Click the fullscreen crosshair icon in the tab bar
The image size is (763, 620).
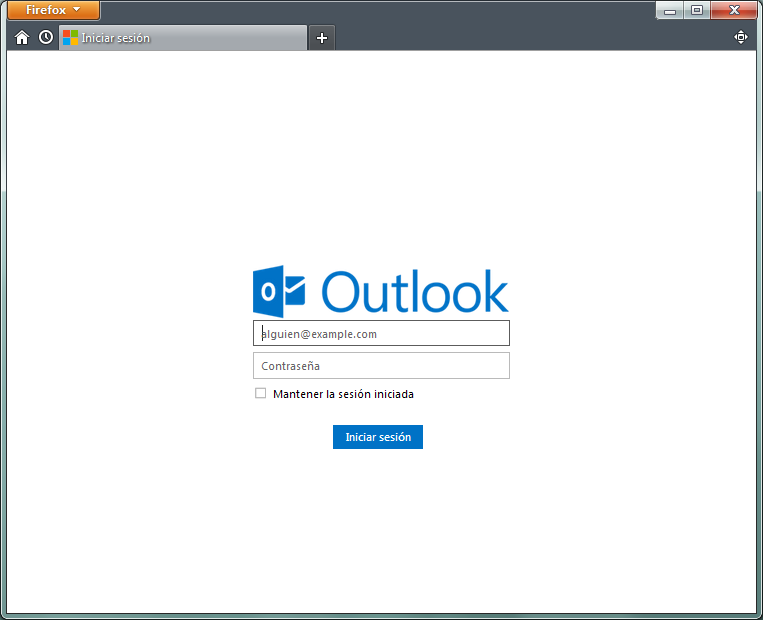pyautogui.click(x=741, y=37)
